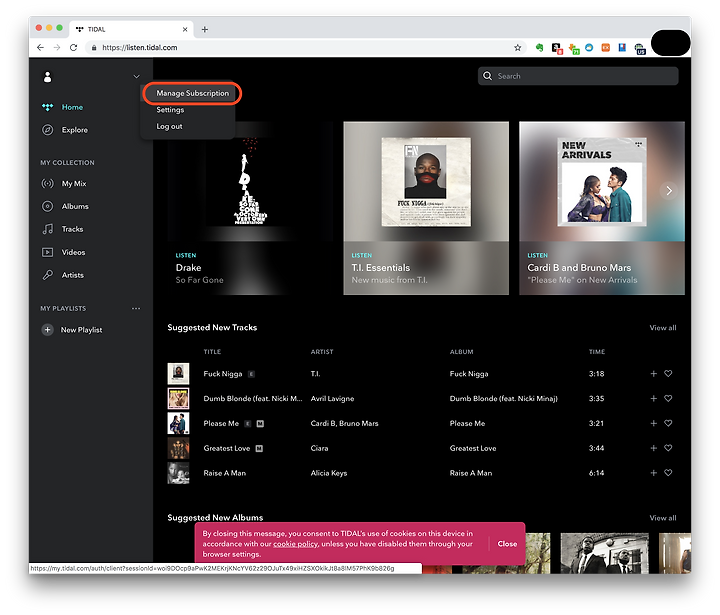Click the My Mix broadcast icon
The width and height of the screenshot is (720, 615).
tap(48, 184)
